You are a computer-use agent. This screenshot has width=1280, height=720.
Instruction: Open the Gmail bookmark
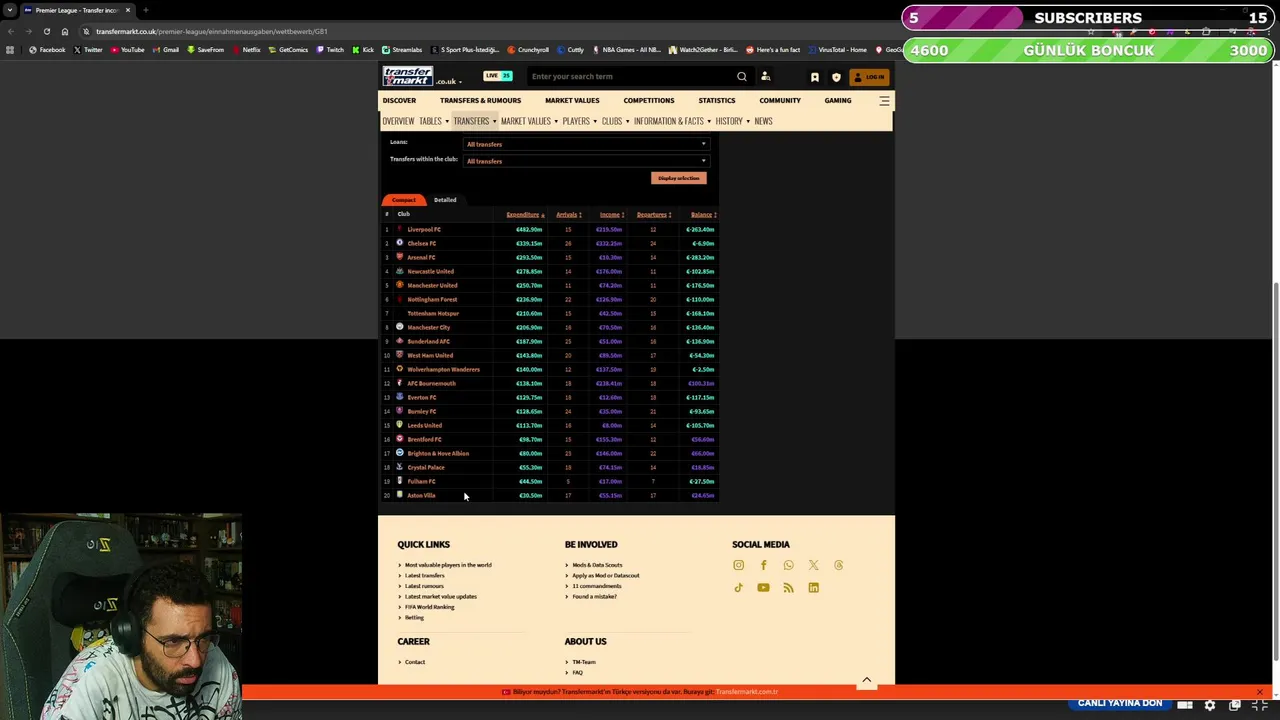166,50
